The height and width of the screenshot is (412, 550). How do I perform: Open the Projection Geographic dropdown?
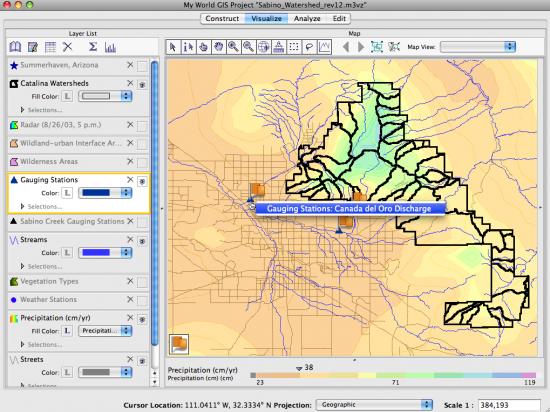tap(374, 405)
